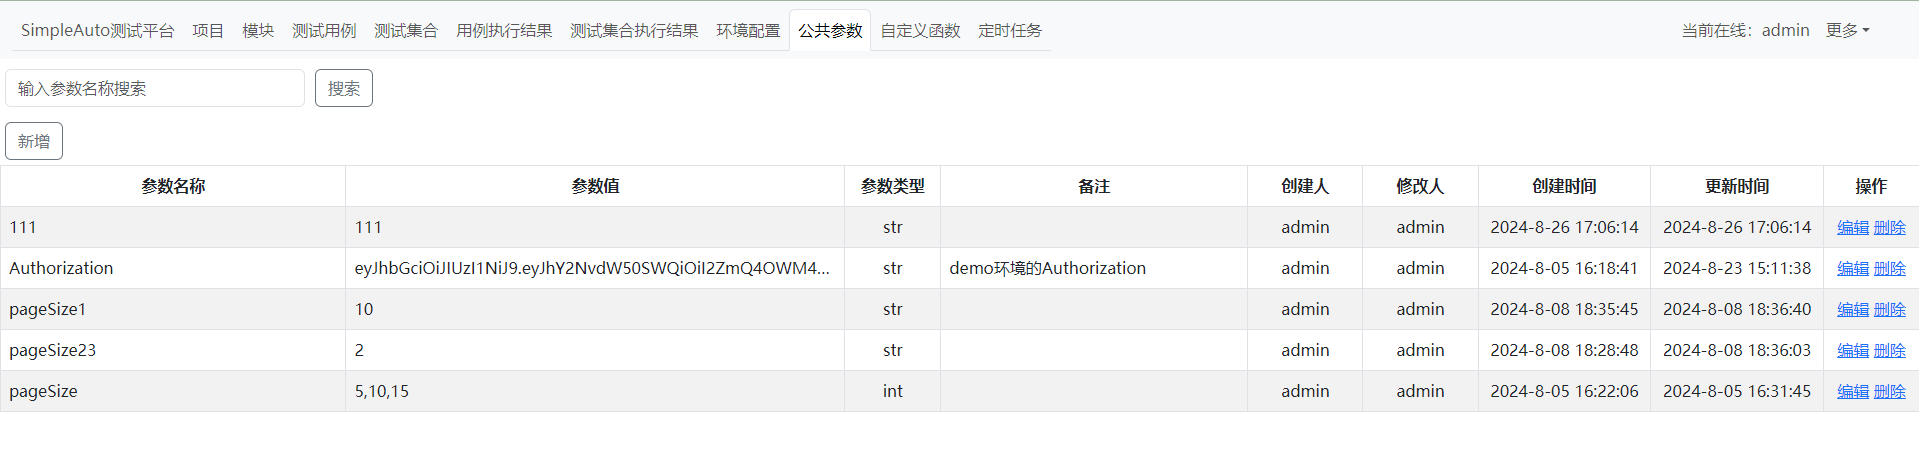Image resolution: width=1919 pixels, height=453 pixels.
Task: Click the 创建时间 column header
Action: tap(1564, 186)
